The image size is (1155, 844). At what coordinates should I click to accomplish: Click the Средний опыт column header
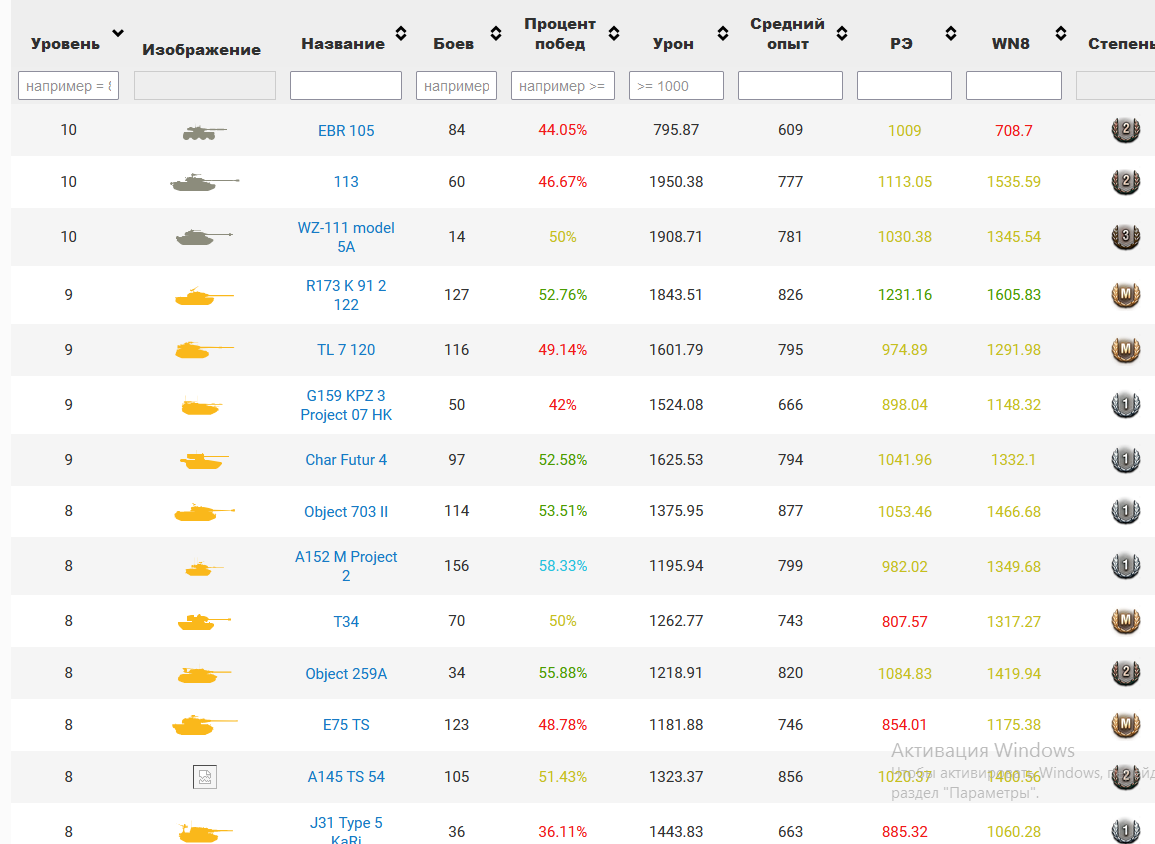coord(787,34)
